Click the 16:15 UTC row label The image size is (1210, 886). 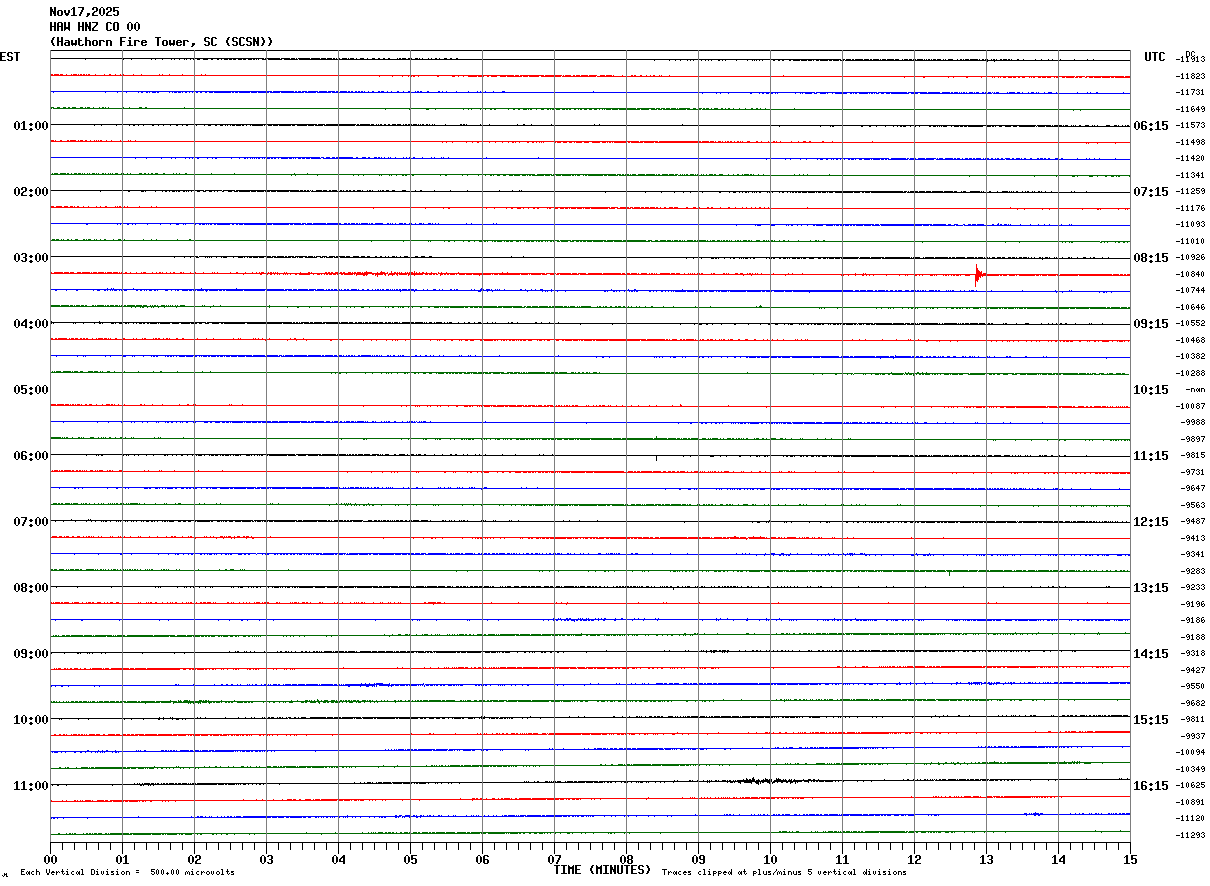tap(1150, 786)
